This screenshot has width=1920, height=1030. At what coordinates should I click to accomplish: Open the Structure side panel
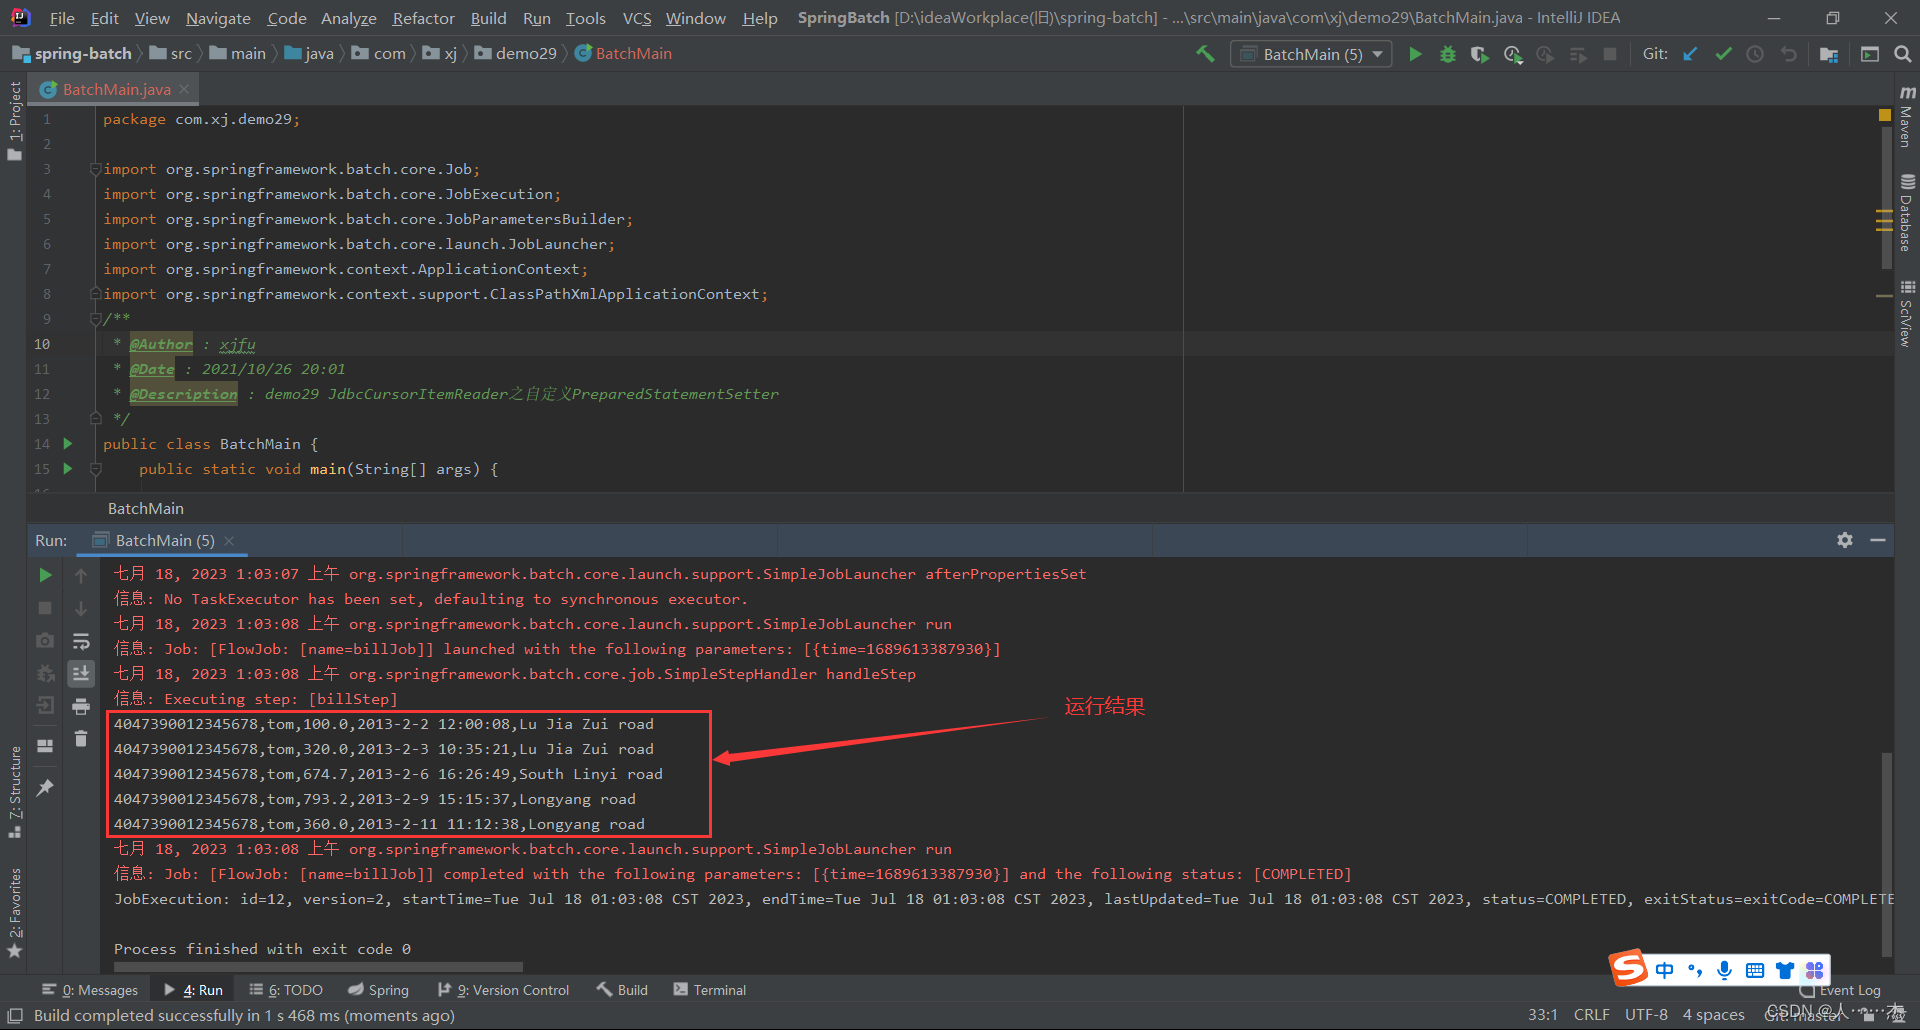[x=14, y=792]
